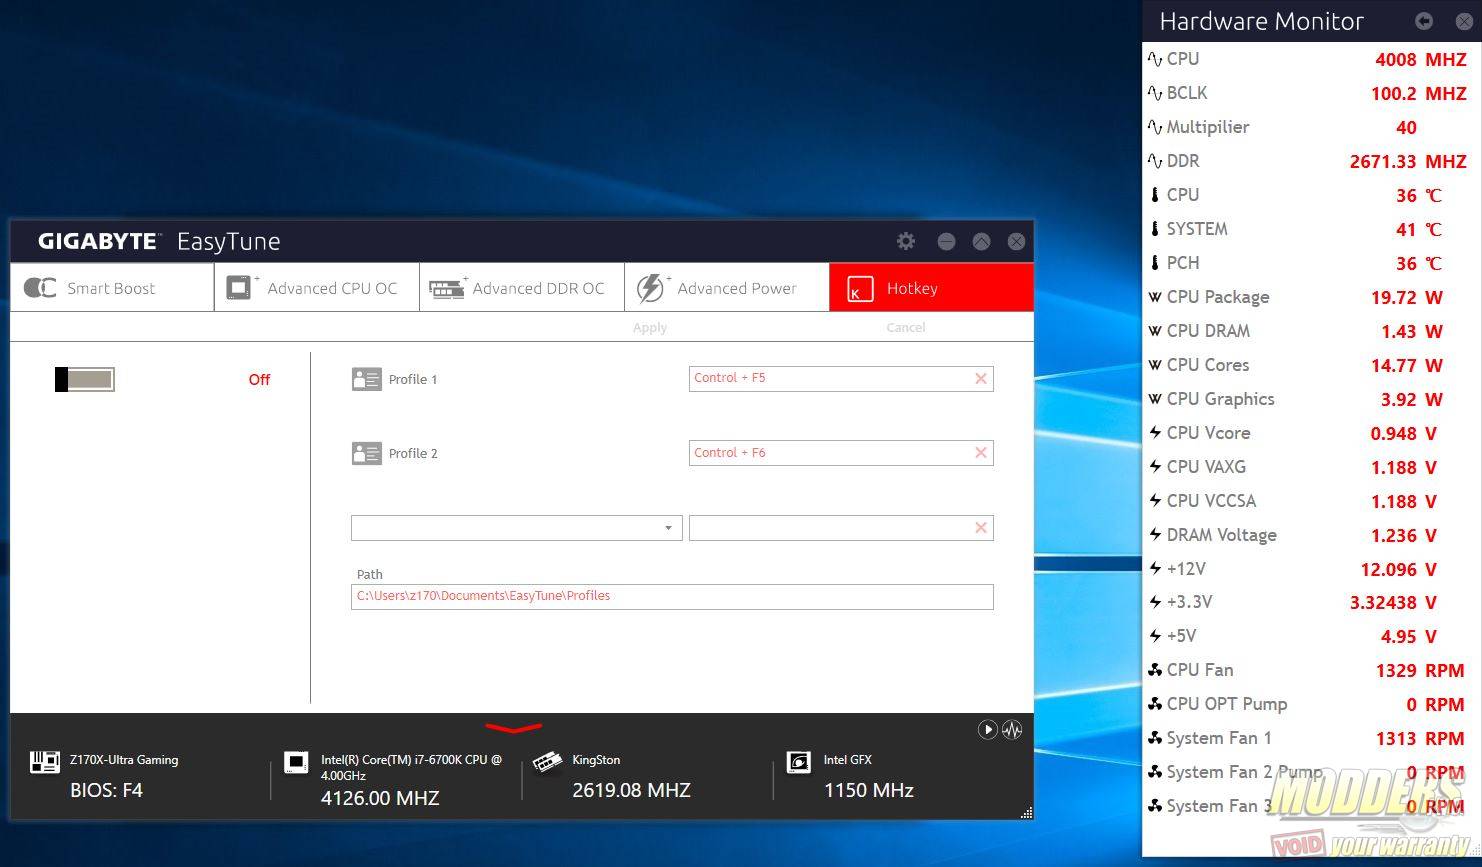Screen dimensions: 1482x867
Task: Click the memory icon by KingSton
Action: pyautogui.click(x=547, y=763)
